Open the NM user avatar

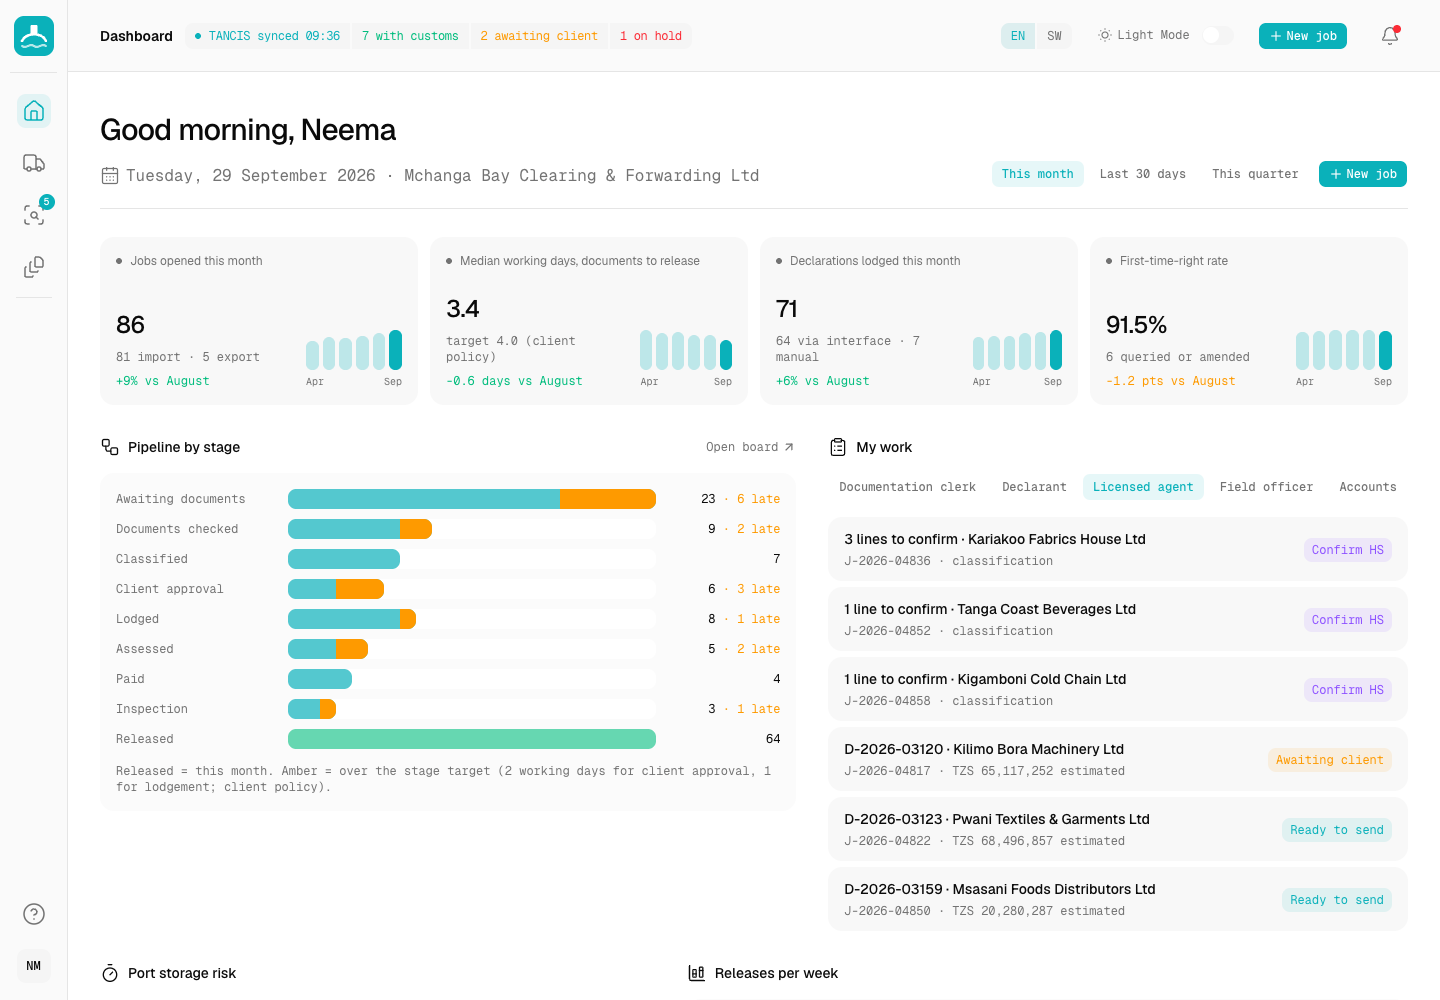[34, 966]
